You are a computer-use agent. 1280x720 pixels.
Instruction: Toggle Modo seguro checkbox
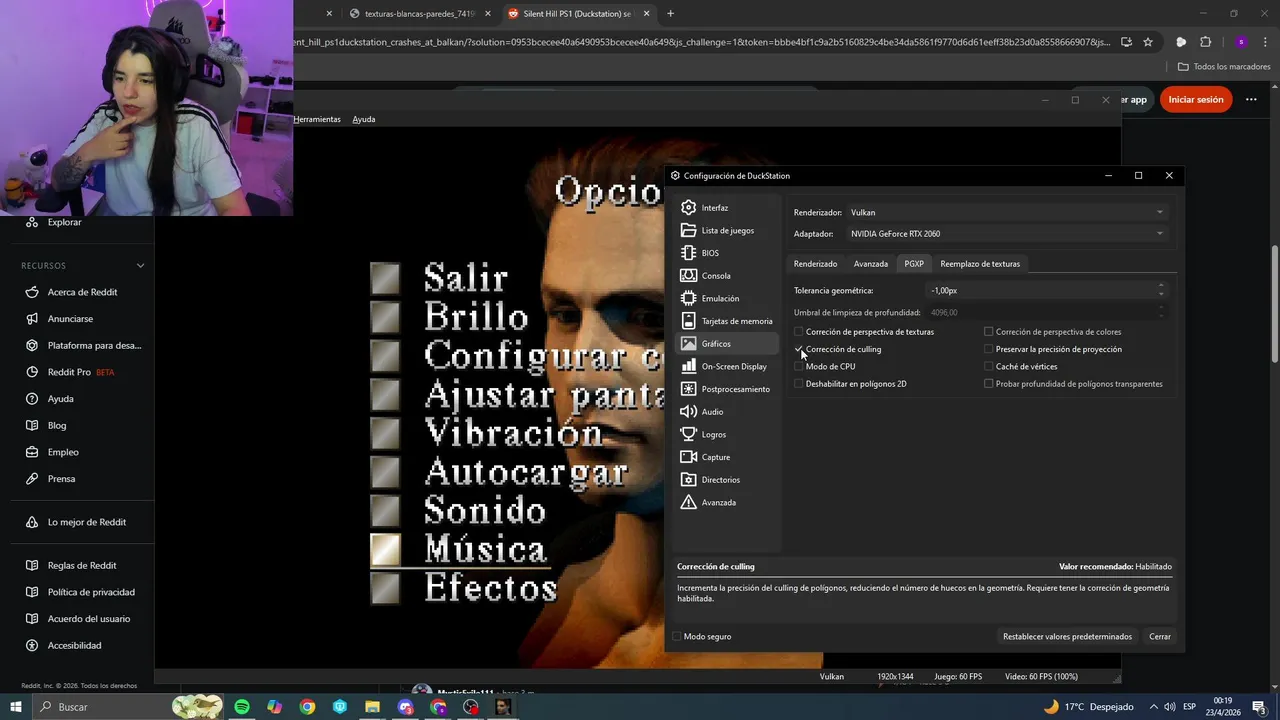pos(702,637)
